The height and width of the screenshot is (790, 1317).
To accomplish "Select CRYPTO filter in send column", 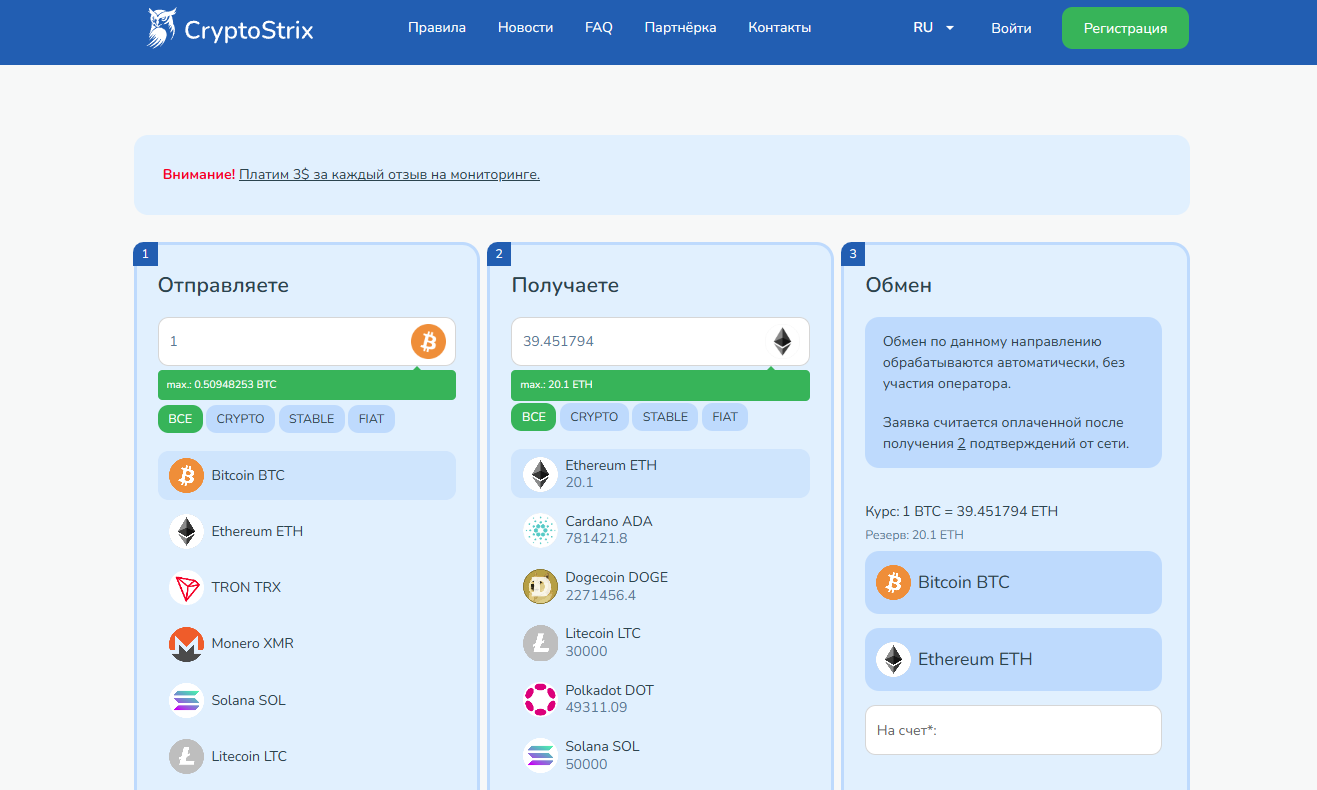I will coord(241,418).
